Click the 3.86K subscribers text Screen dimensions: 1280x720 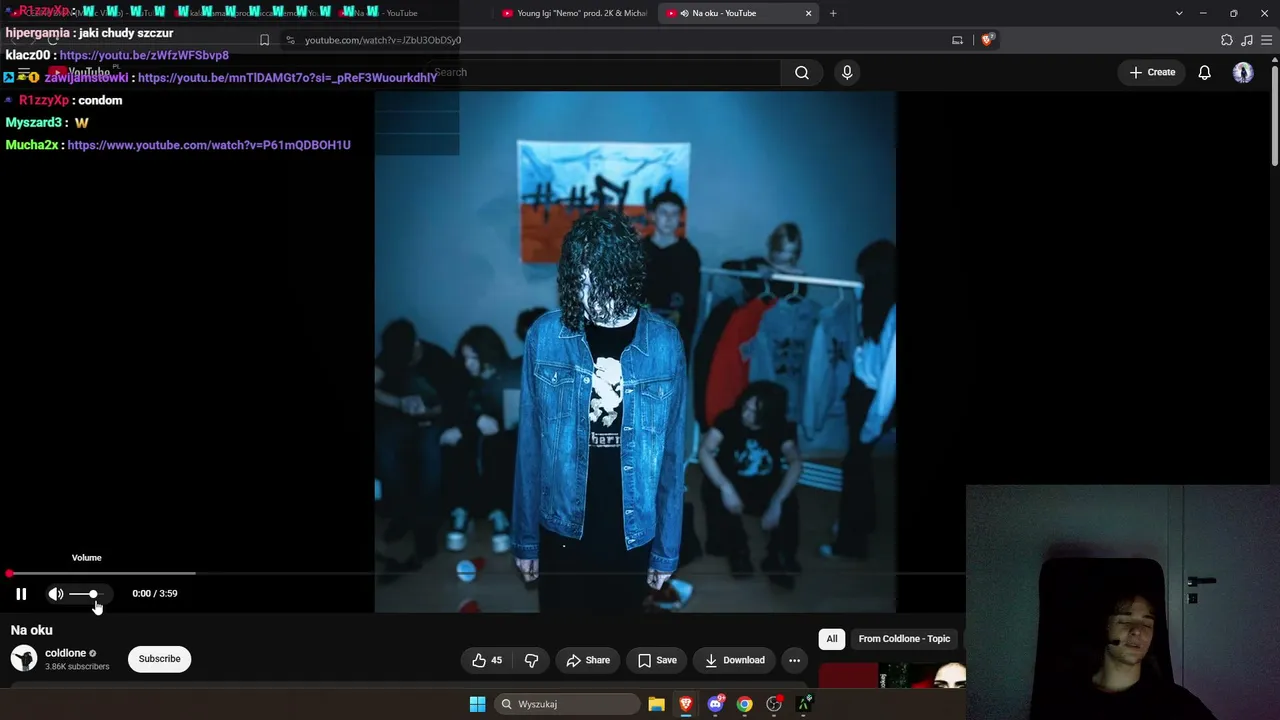coord(77,667)
